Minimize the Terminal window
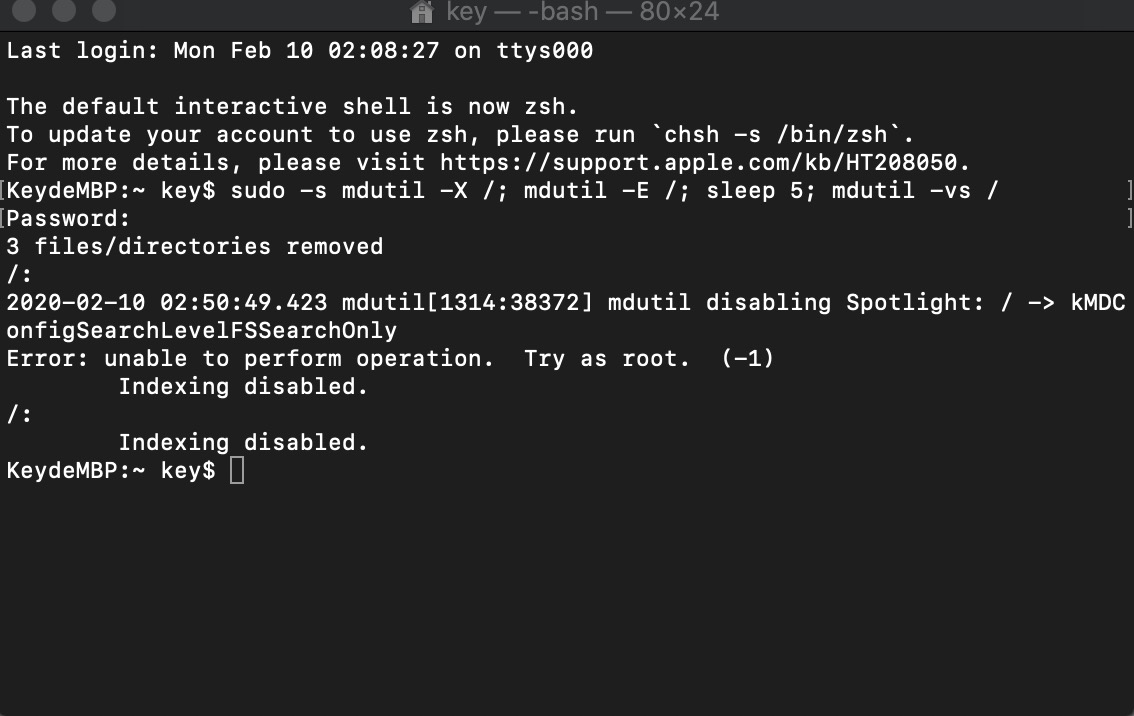The height and width of the screenshot is (716, 1134). point(65,12)
